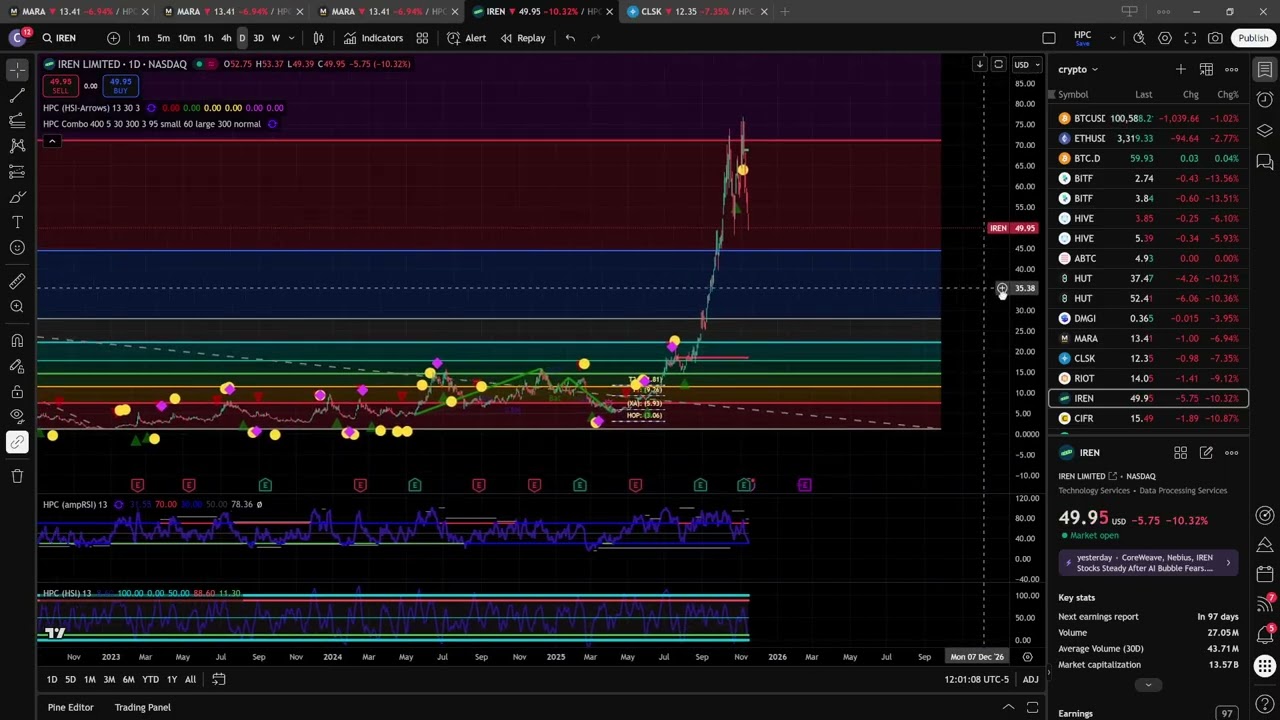Collapse the indicator legend arrow
Image resolution: width=1280 pixels, height=720 pixels.
(52, 141)
